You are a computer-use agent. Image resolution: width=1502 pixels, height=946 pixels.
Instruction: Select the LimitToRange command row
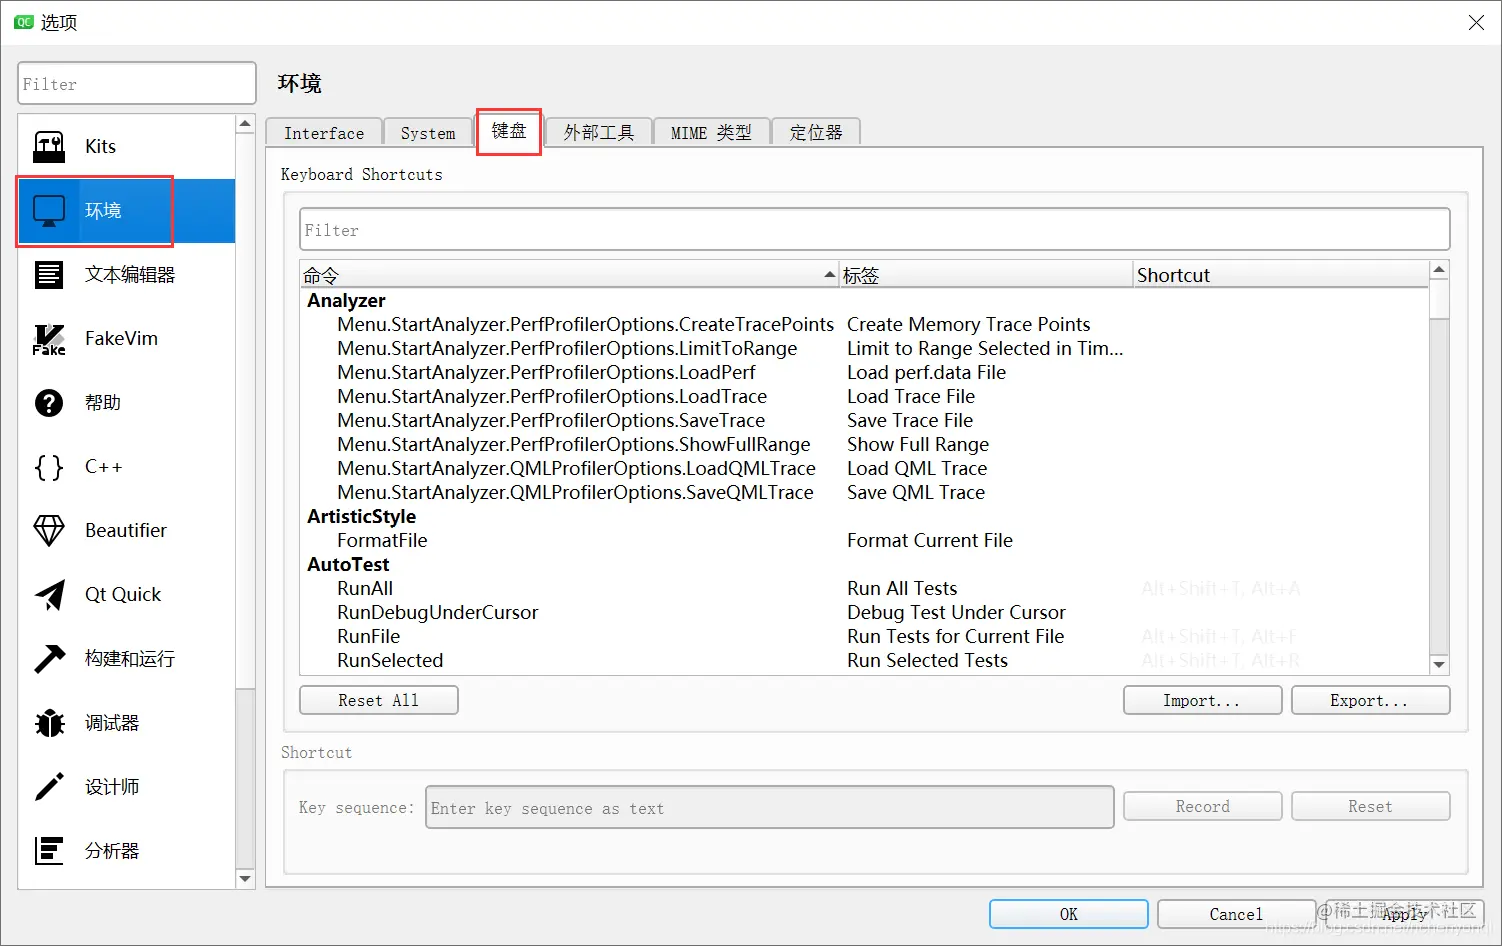(x=864, y=349)
